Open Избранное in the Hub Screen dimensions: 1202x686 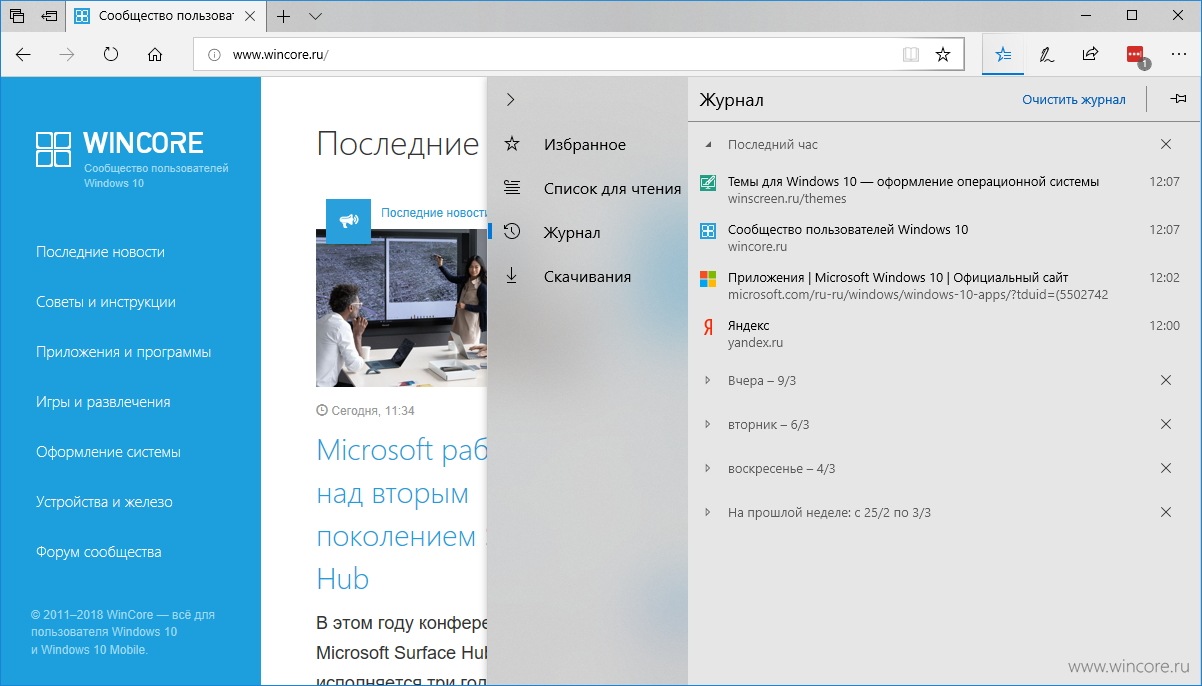(x=587, y=145)
